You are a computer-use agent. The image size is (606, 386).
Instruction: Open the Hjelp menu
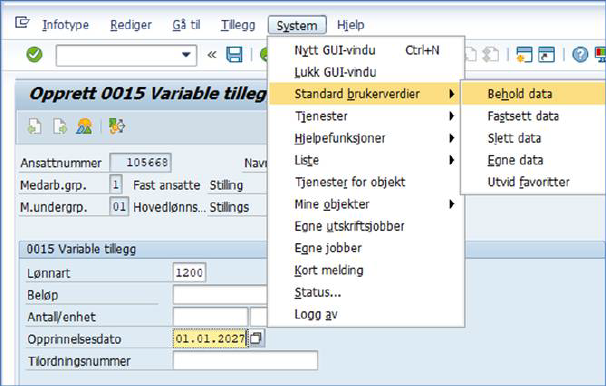351,25
